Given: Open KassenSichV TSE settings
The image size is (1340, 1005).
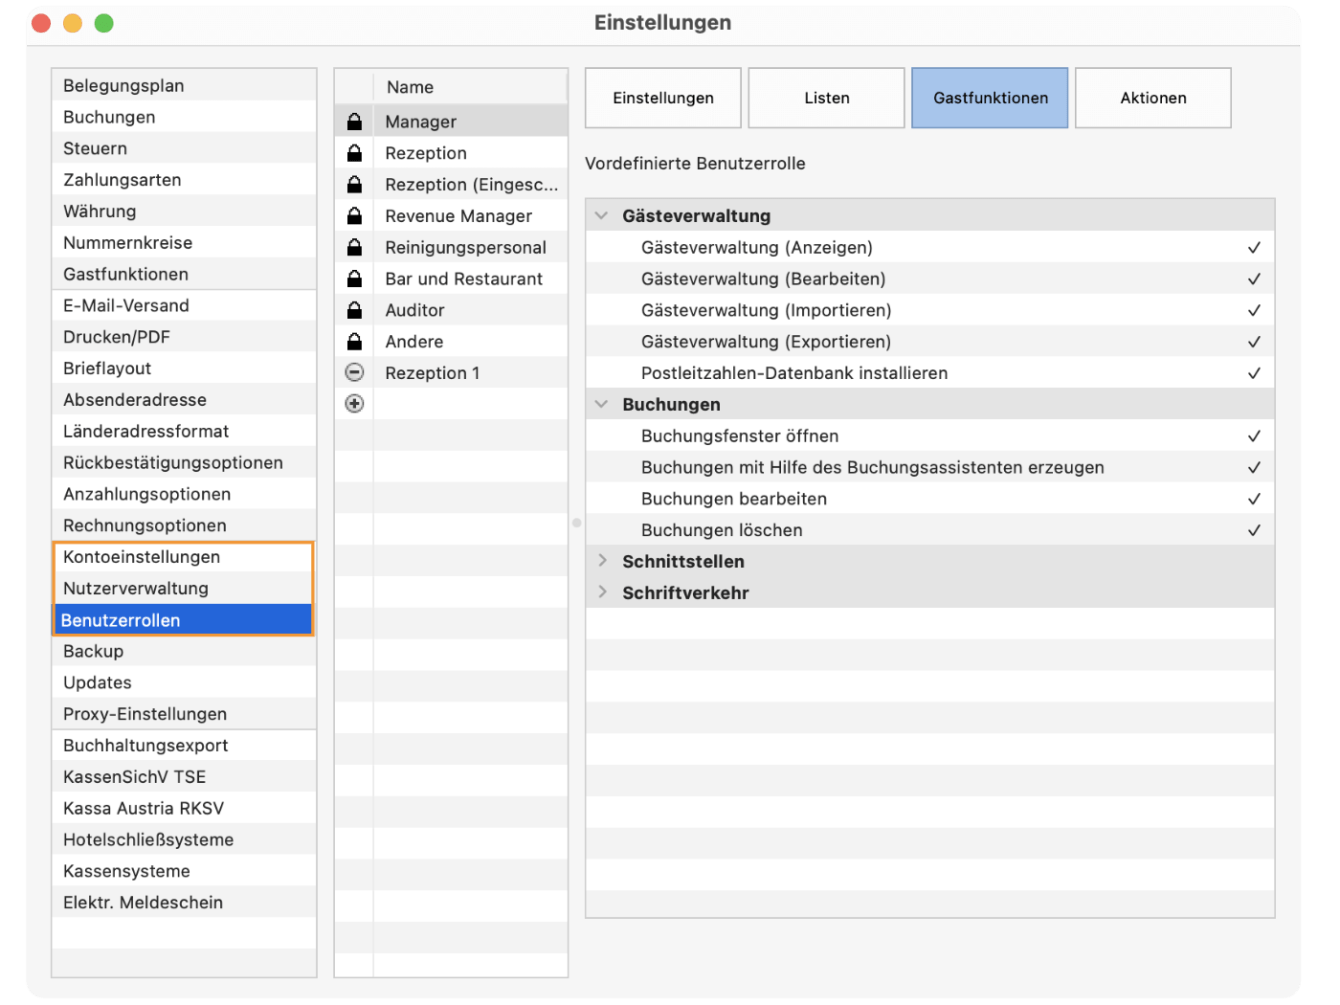Looking at the screenshot, I should point(184,777).
